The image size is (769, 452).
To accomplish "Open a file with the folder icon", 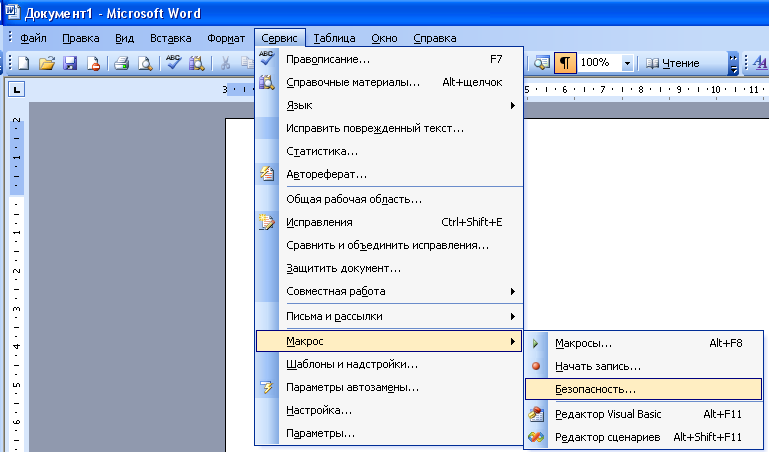I will pyautogui.click(x=47, y=63).
